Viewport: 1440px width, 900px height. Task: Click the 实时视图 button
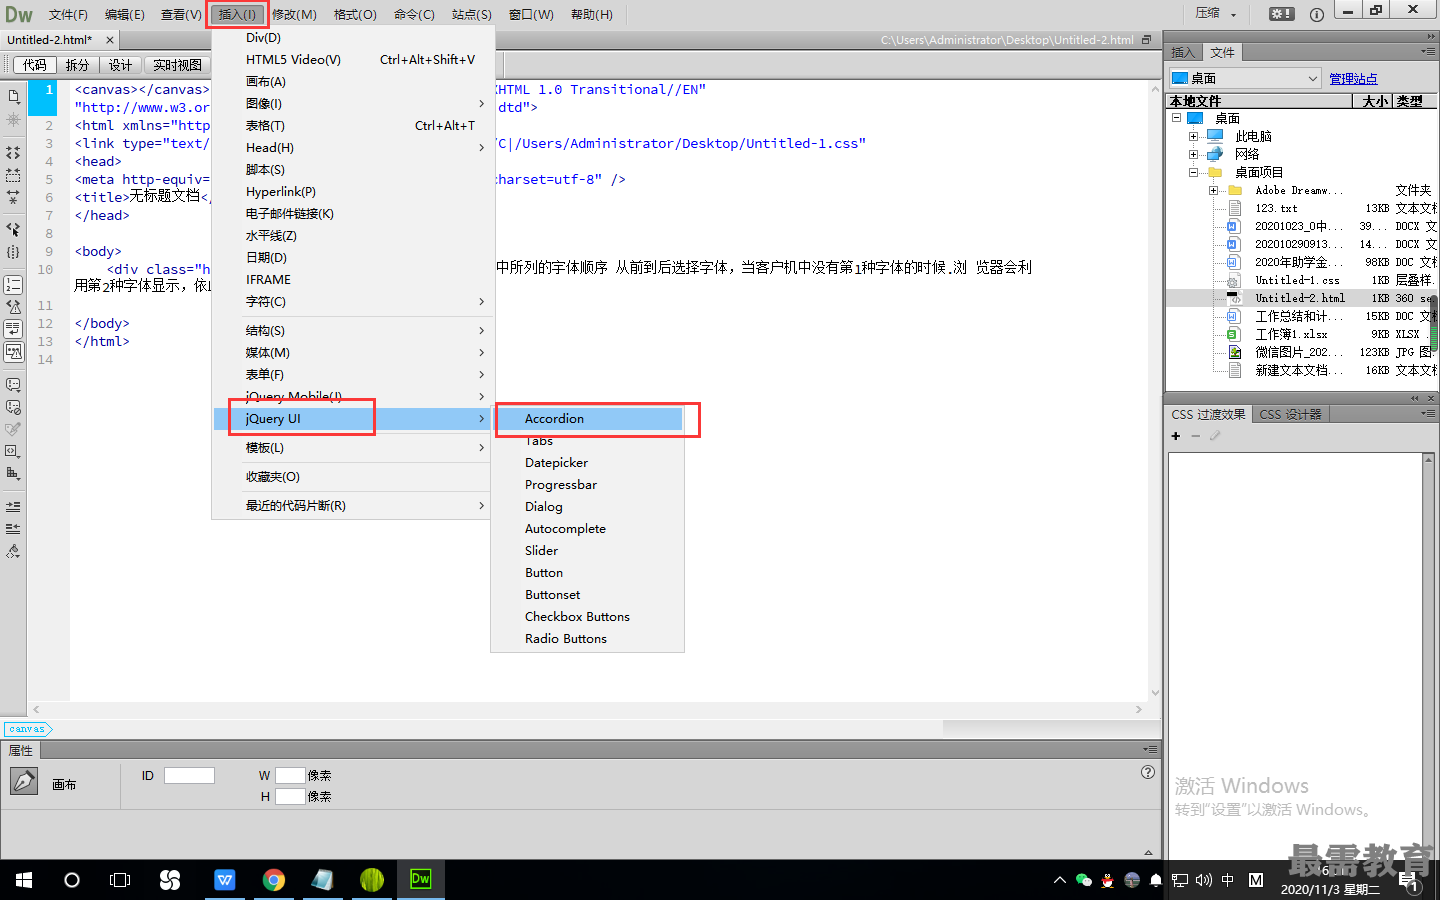pos(177,65)
